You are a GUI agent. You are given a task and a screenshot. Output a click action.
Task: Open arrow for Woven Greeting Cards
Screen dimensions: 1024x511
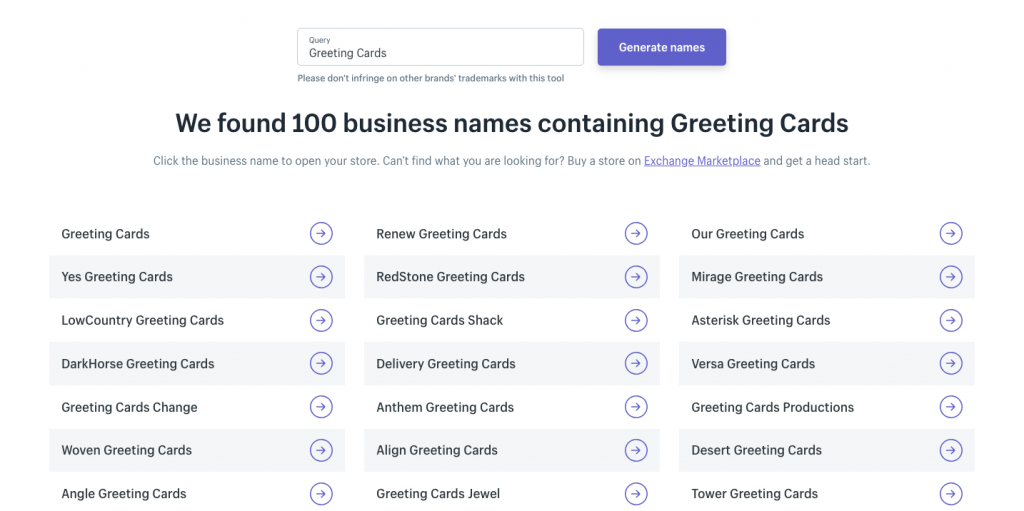[x=321, y=450]
